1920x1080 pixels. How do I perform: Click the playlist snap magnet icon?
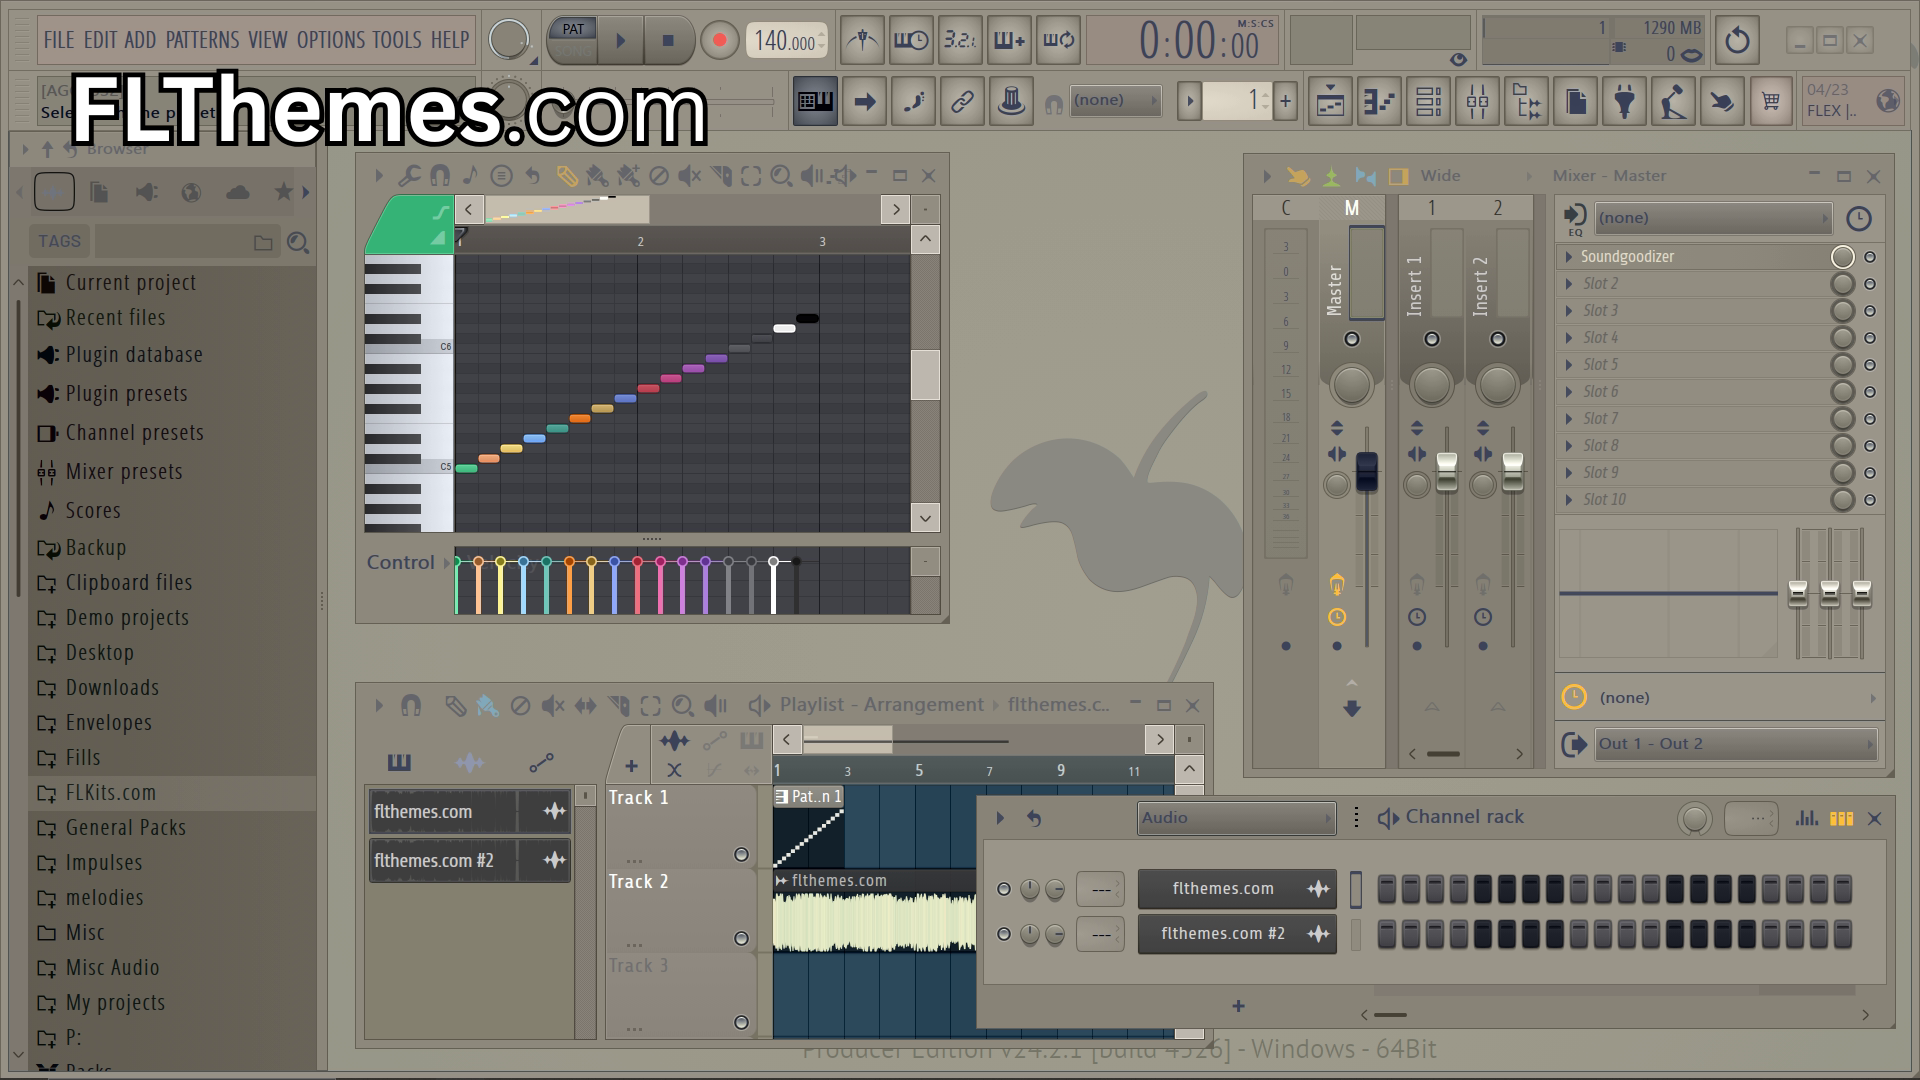tap(411, 706)
